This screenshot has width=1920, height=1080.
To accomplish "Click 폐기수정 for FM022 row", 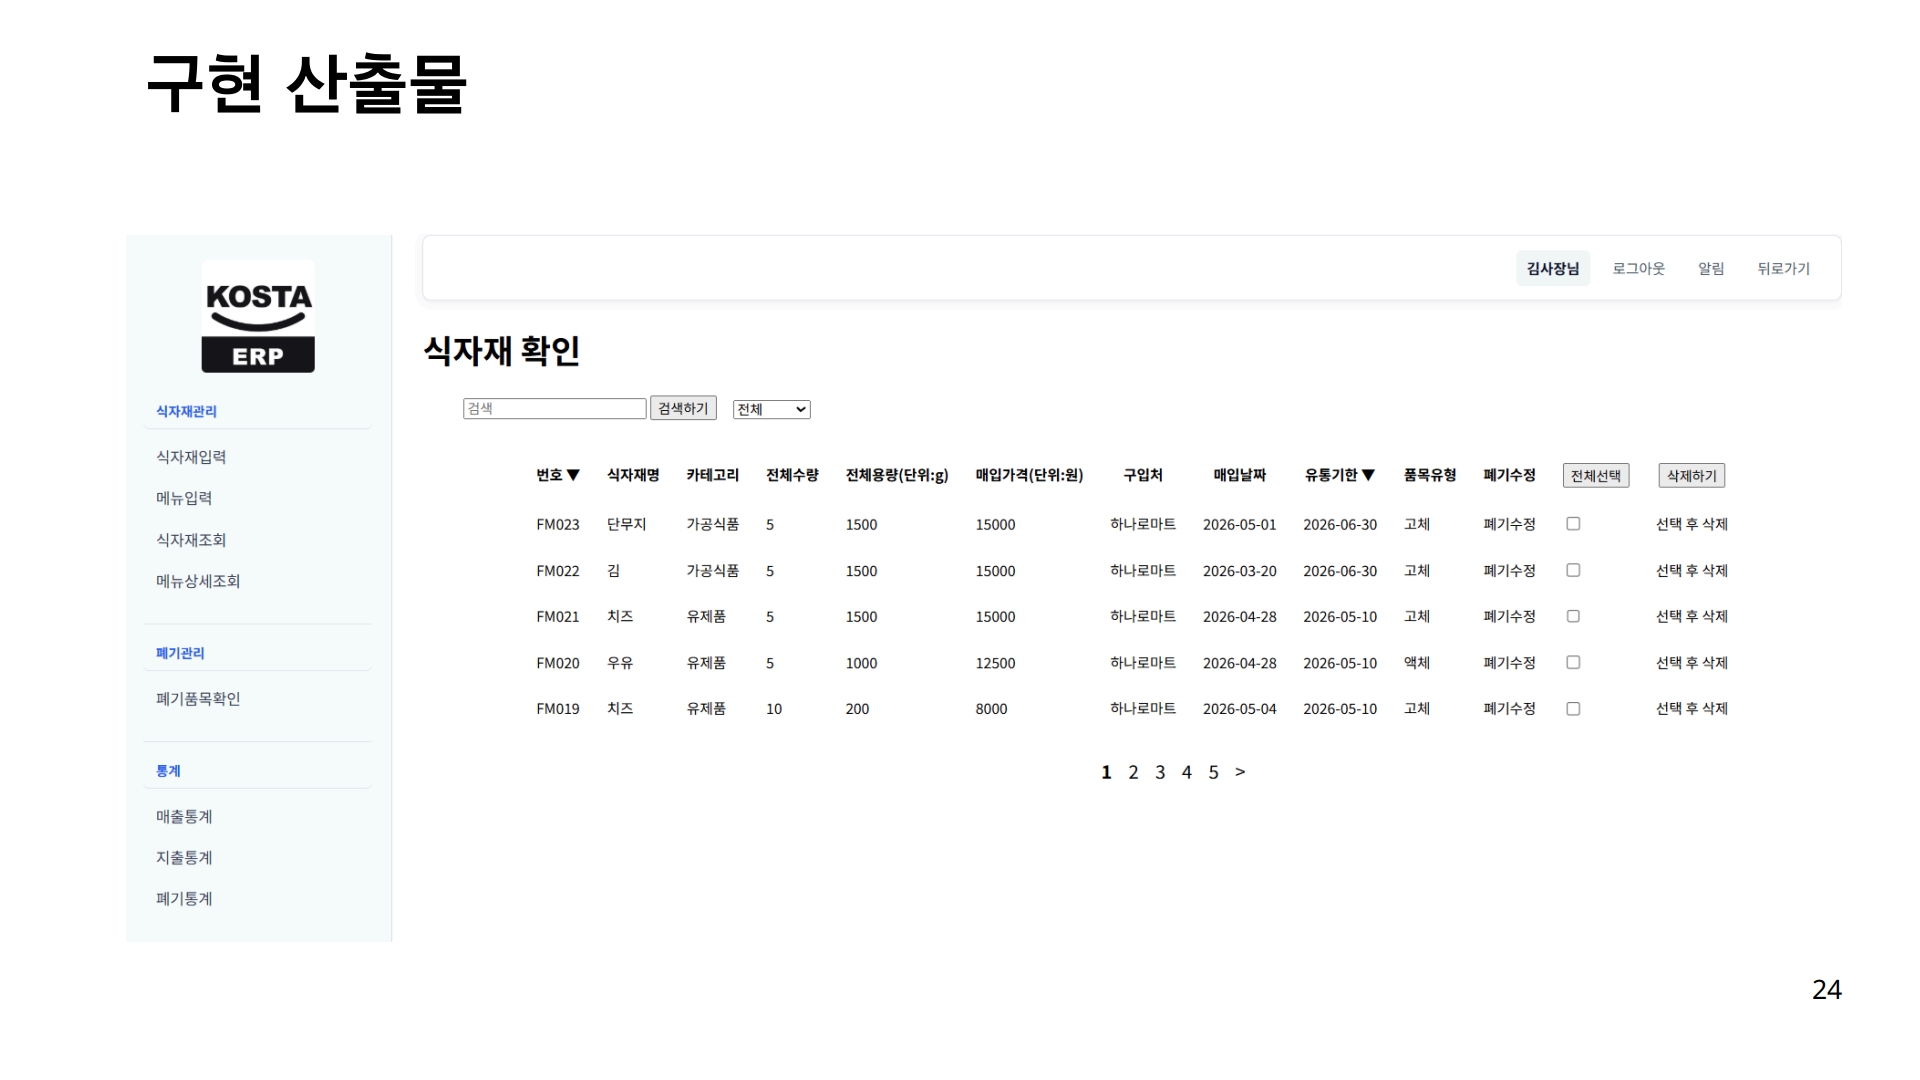I will [1509, 570].
